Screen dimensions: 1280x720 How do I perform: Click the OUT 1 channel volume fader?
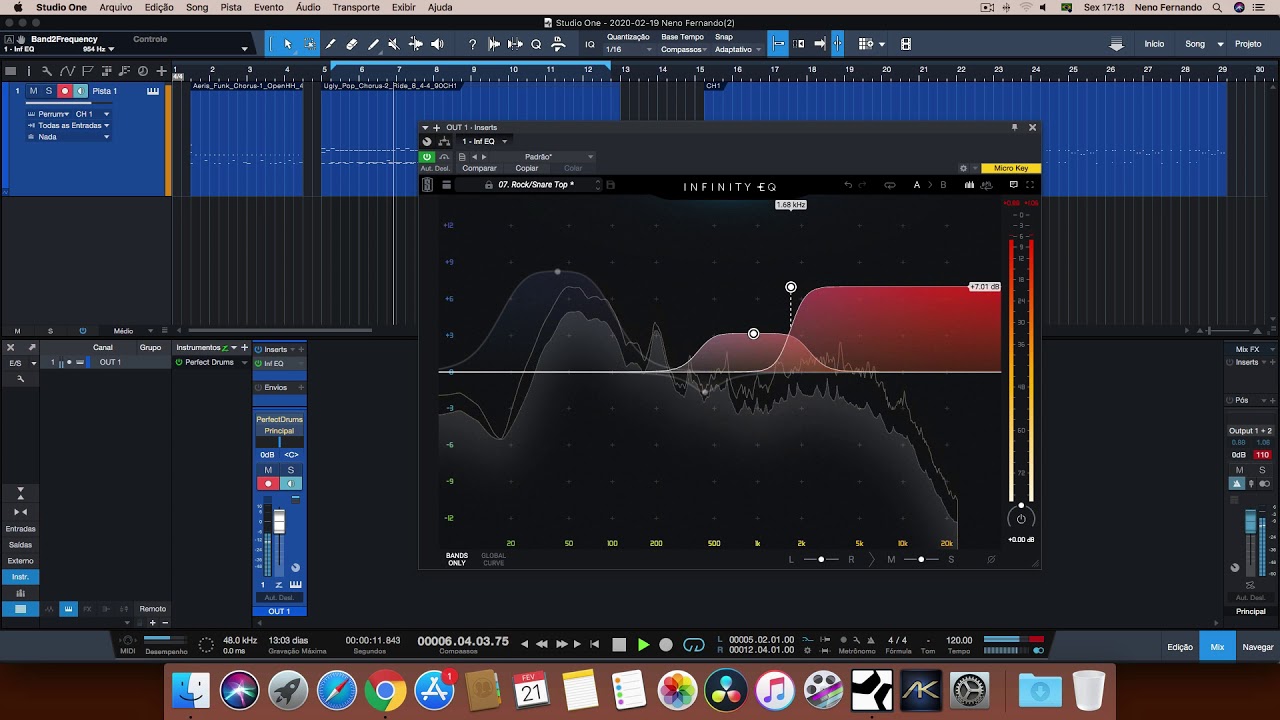point(279,522)
